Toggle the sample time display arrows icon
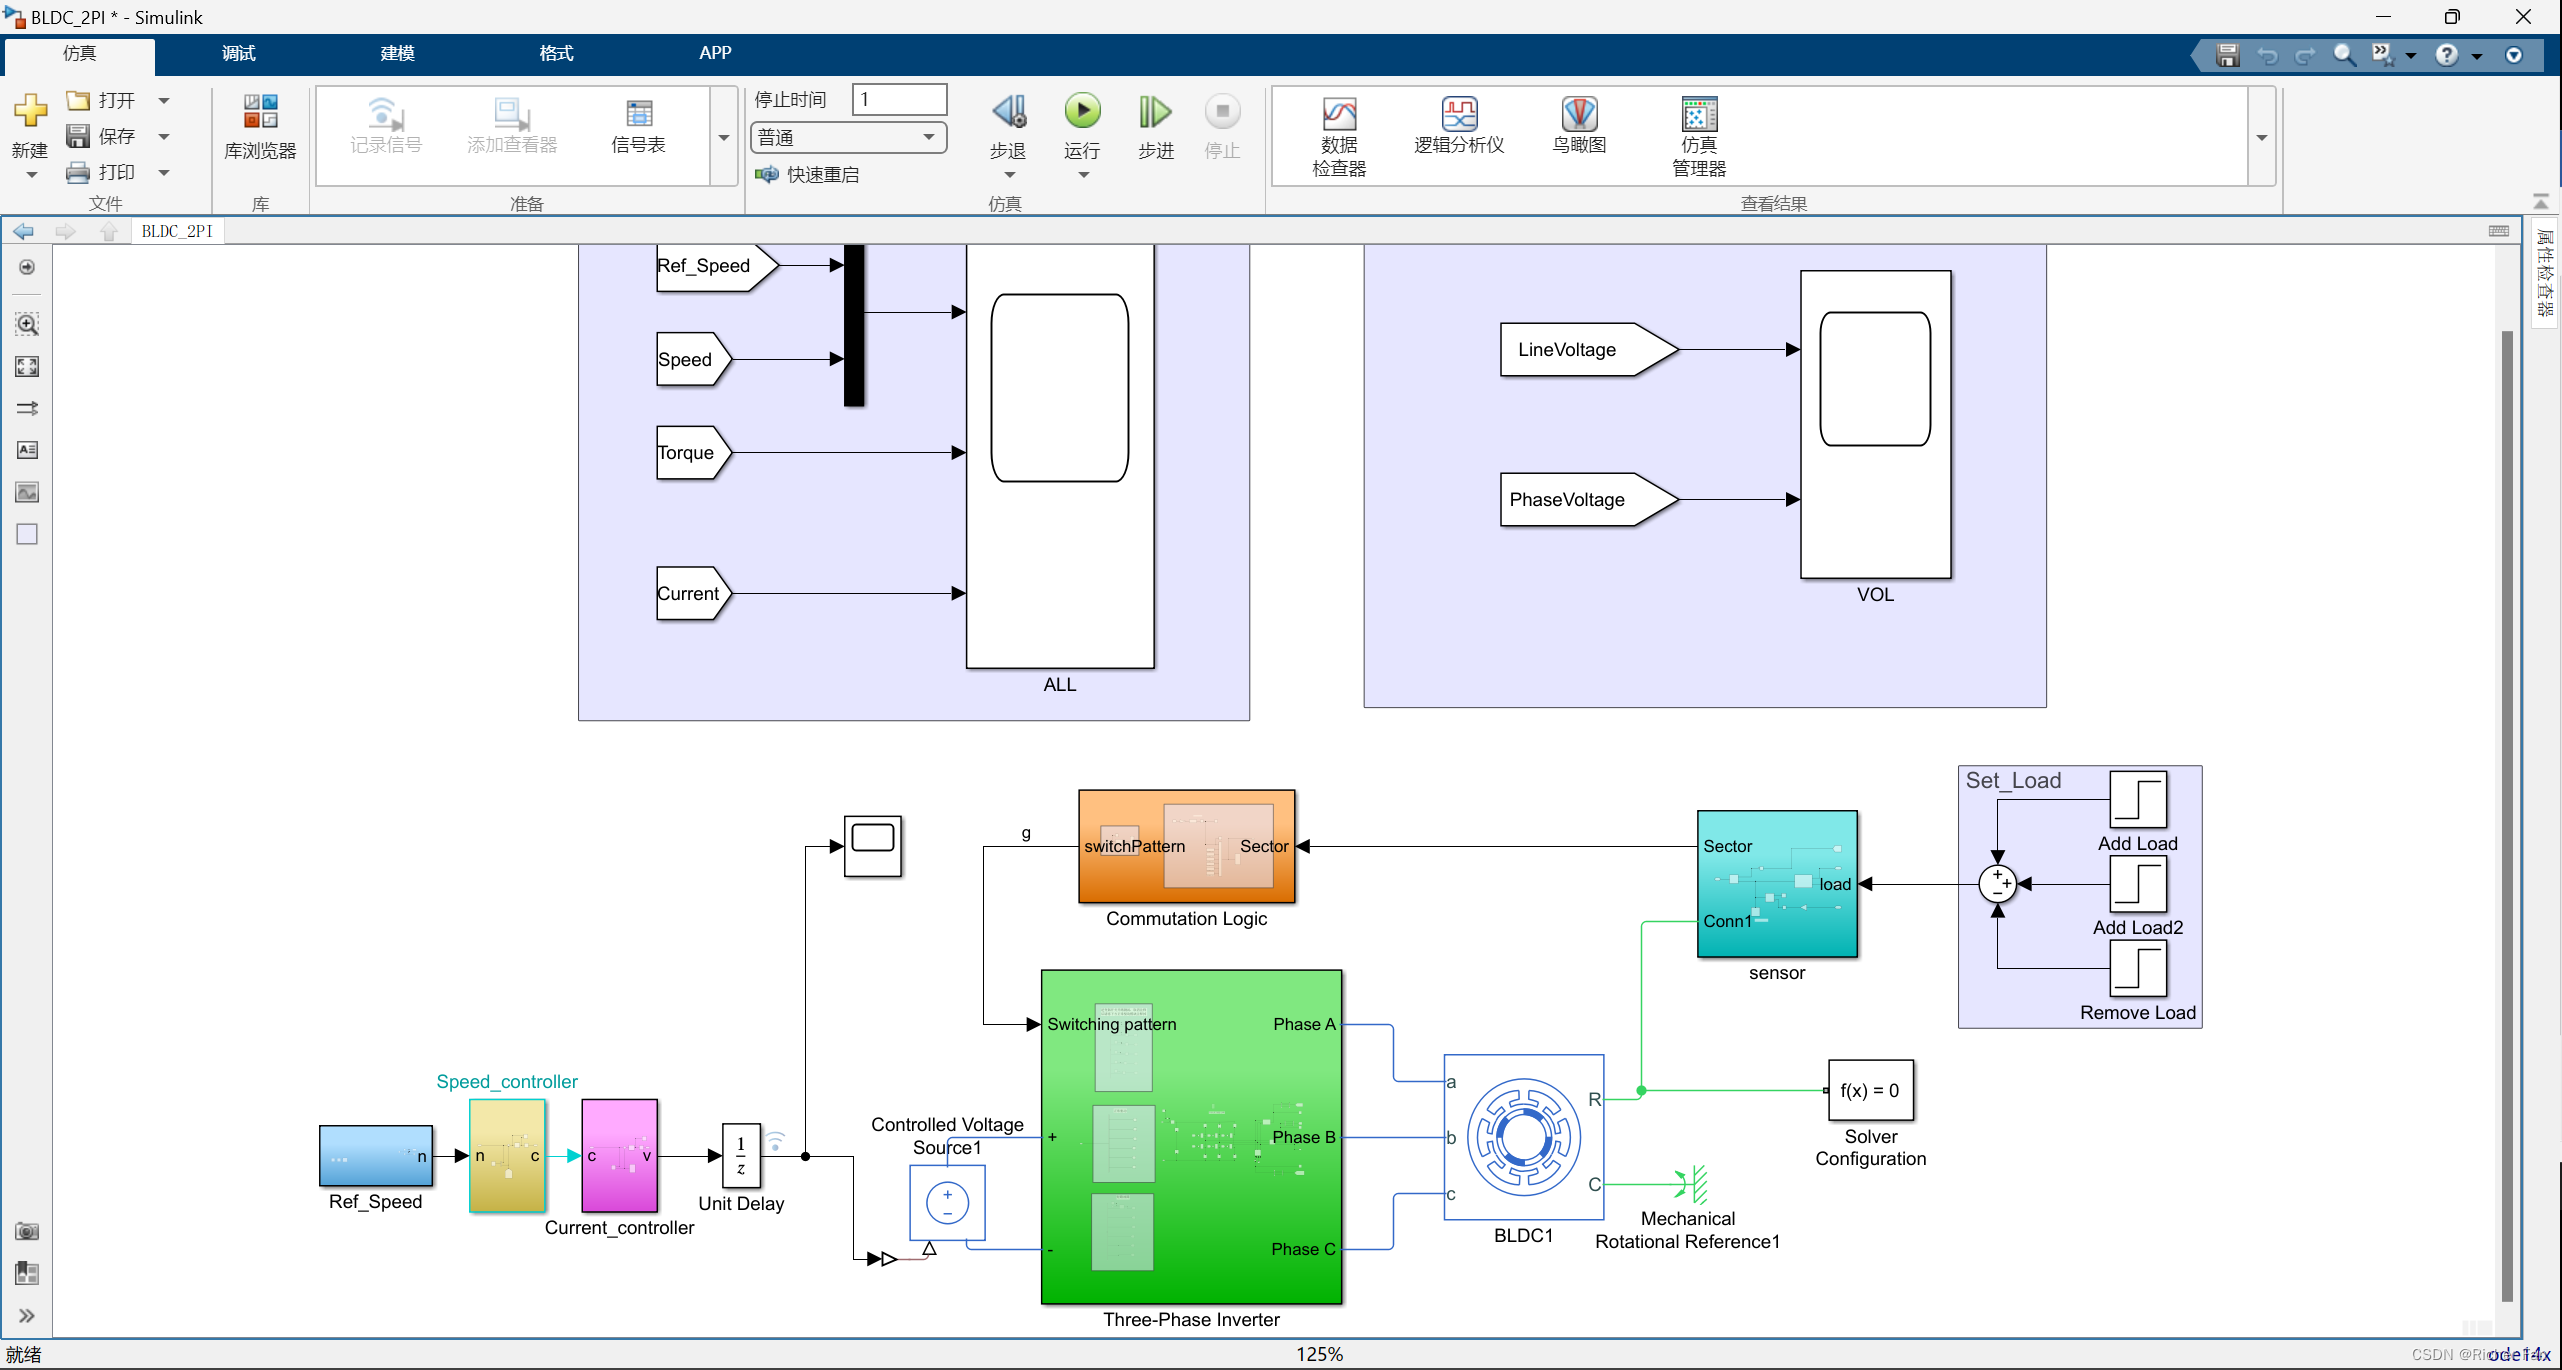 [27, 408]
